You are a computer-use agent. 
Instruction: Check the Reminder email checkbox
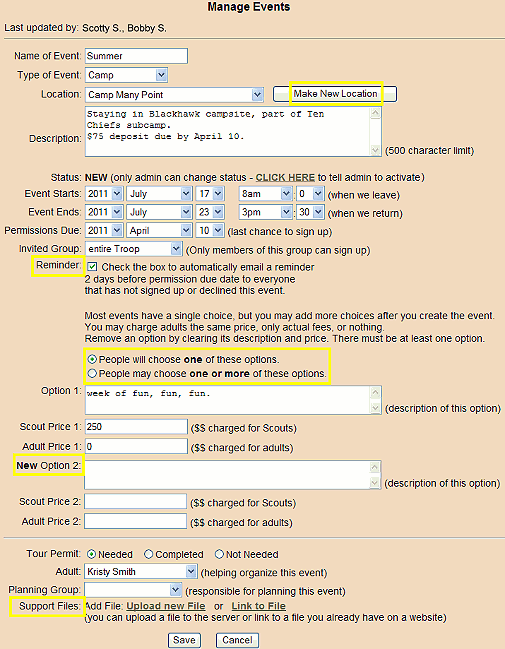(x=92, y=267)
